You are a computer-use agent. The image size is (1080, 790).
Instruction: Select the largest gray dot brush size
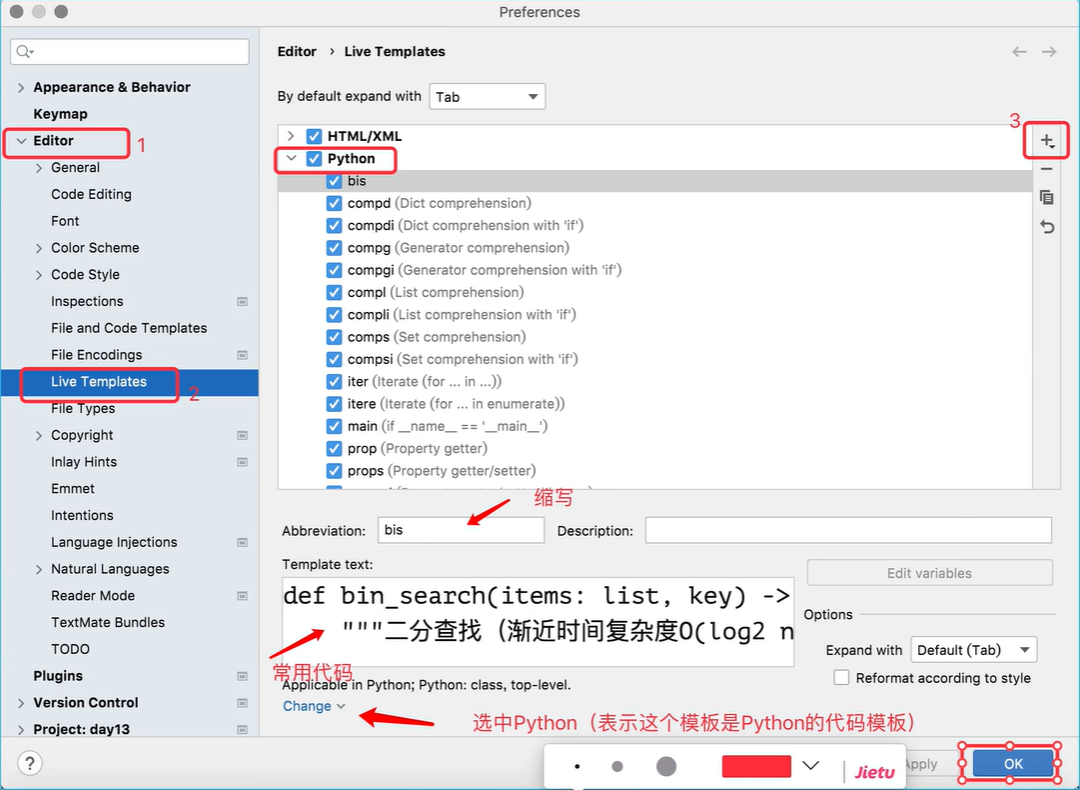click(x=666, y=766)
